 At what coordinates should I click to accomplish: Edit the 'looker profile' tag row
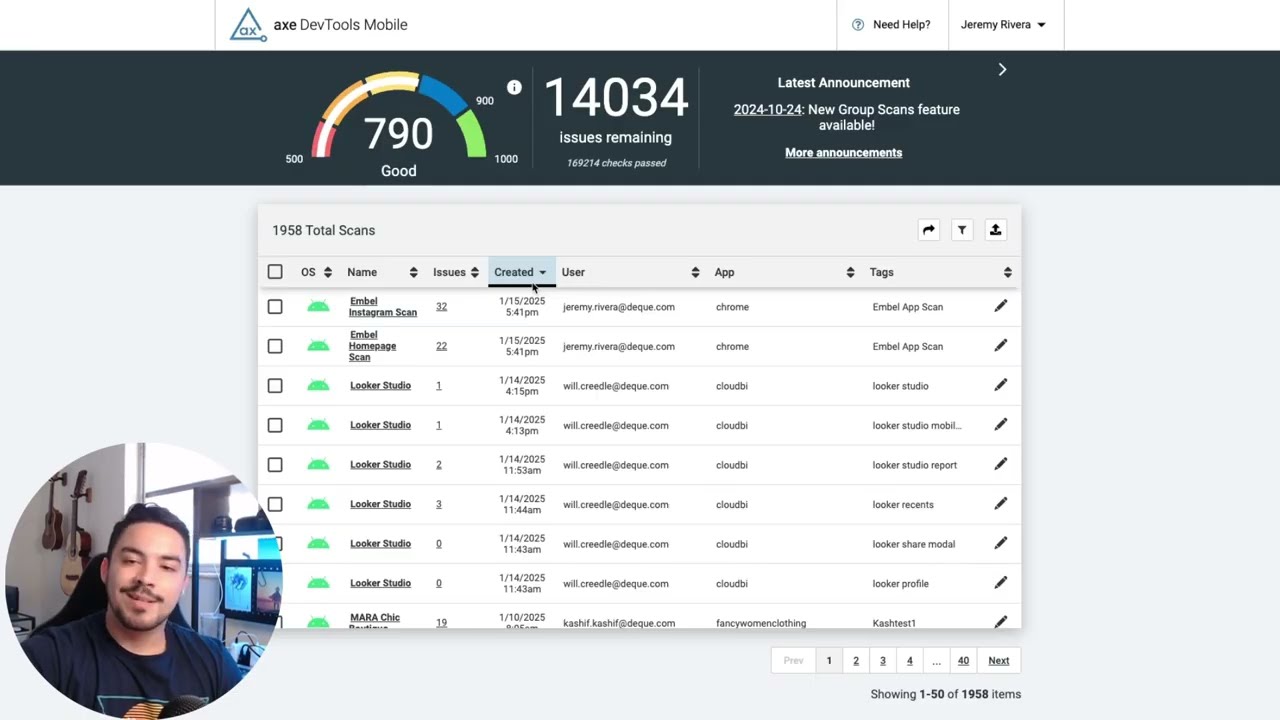[x=1000, y=583]
